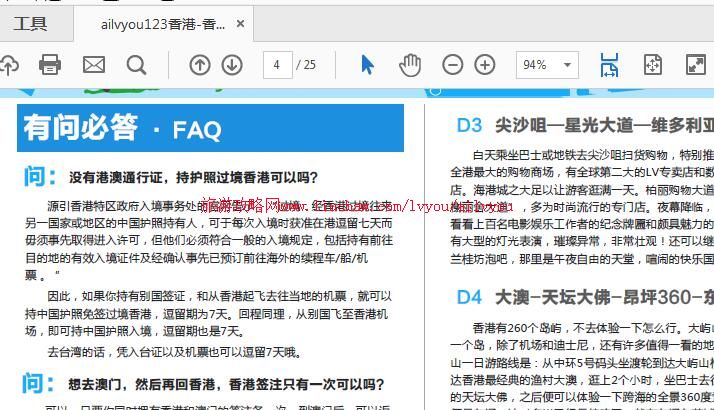Select the ailvyou123香港 document tab

pos(163,23)
